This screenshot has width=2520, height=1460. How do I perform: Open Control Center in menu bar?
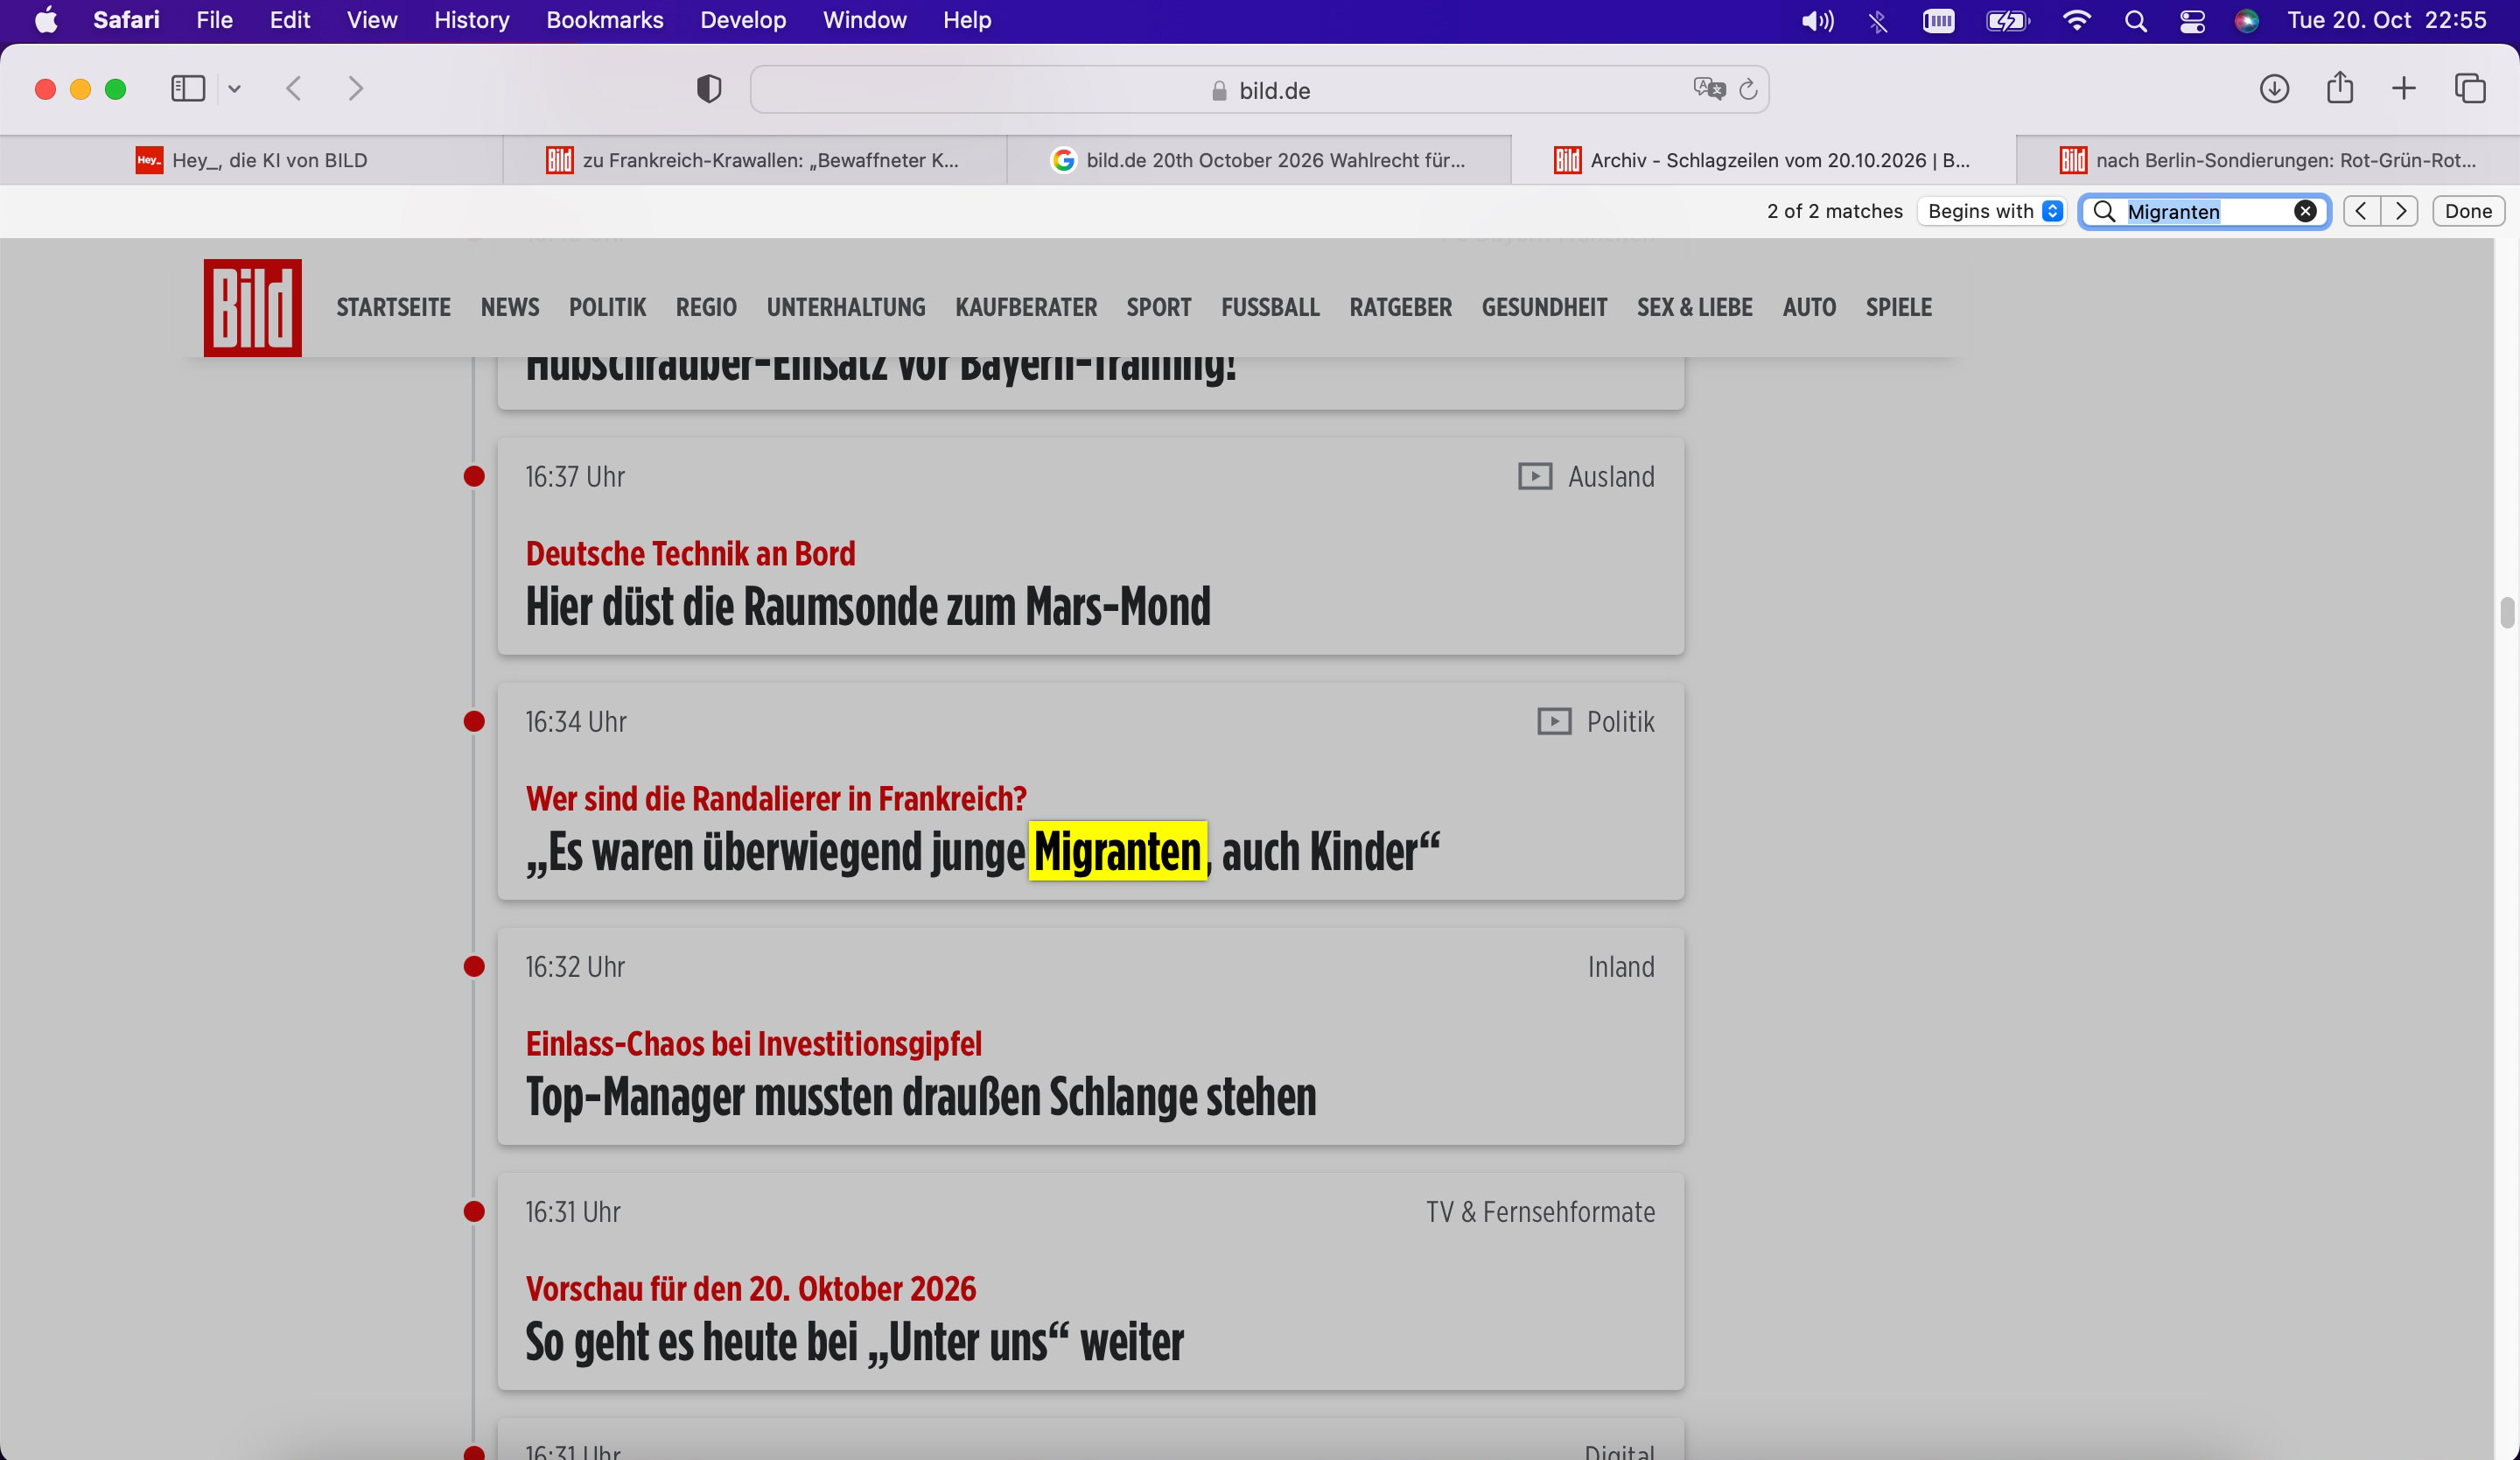(x=2192, y=20)
